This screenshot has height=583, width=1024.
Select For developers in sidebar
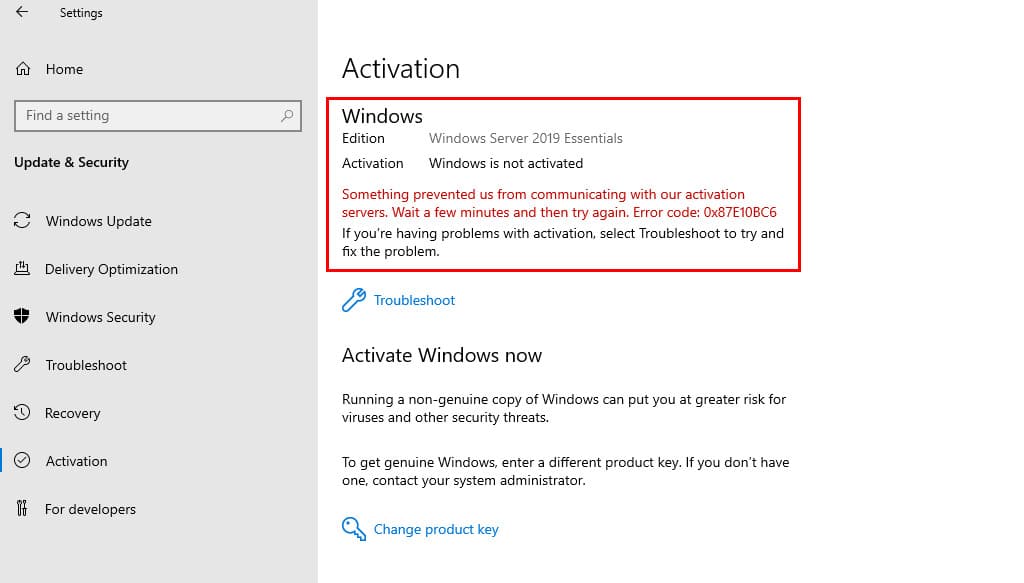90,509
